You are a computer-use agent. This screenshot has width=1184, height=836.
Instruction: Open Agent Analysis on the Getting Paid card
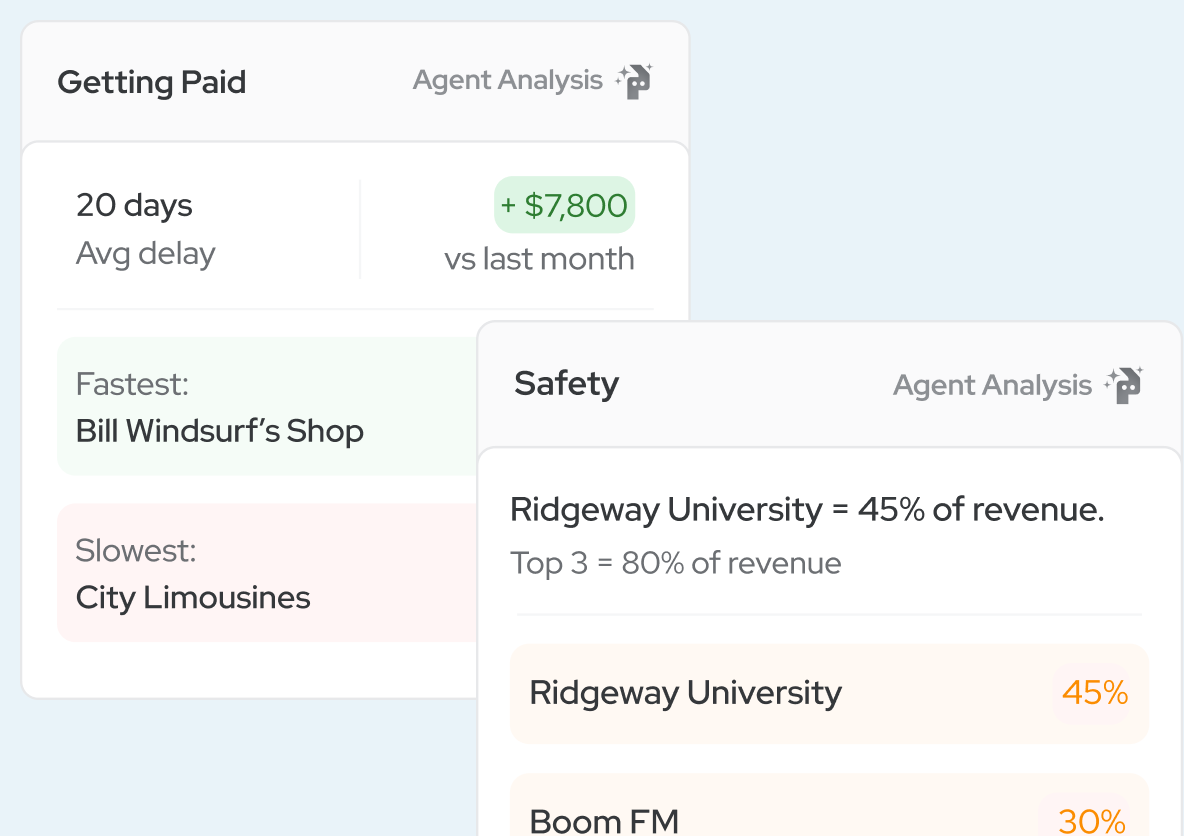click(x=506, y=80)
